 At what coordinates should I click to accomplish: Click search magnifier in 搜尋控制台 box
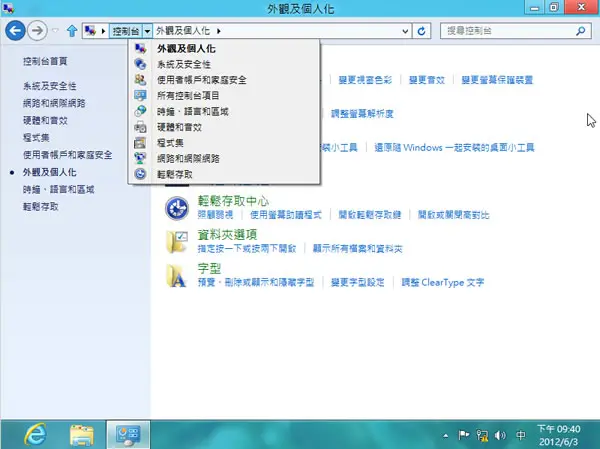pyautogui.click(x=580, y=31)
